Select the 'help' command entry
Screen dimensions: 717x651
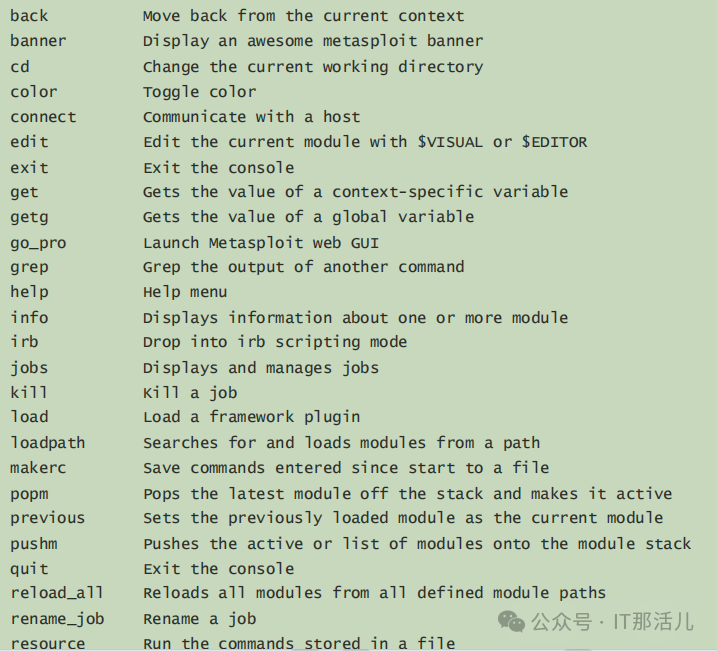29,292
